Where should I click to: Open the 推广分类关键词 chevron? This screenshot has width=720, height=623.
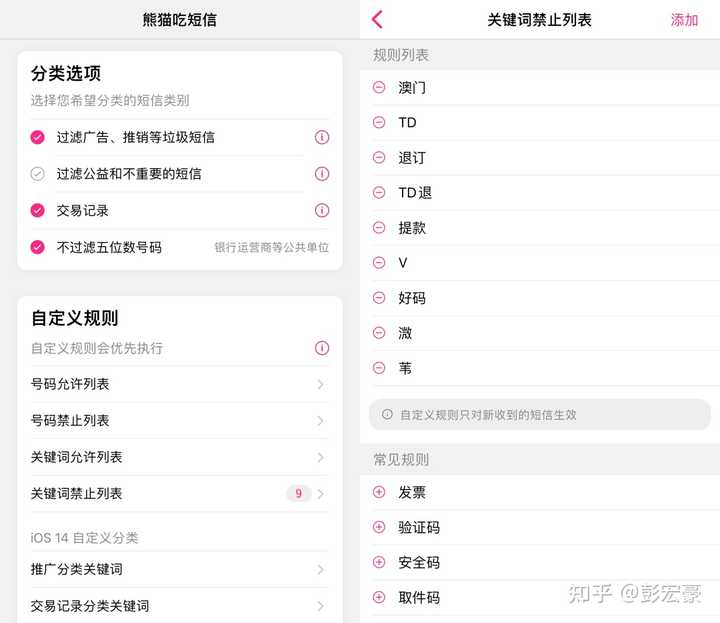[320, 569]
